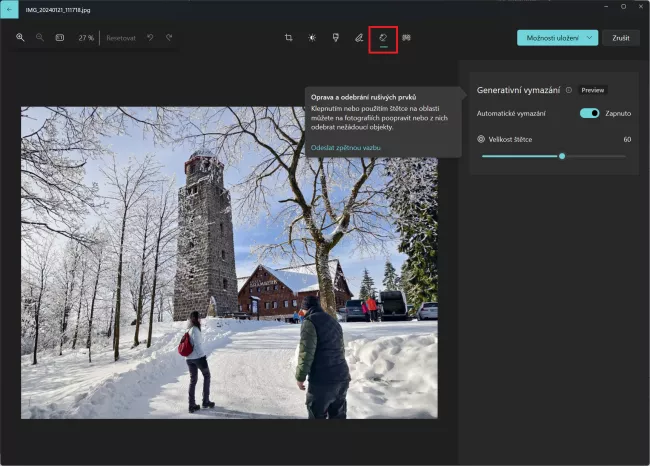The width and height of the screenshot is (650, 466).
Task: Click the Velikost štětce slider handle
Action: coord(562,156)
